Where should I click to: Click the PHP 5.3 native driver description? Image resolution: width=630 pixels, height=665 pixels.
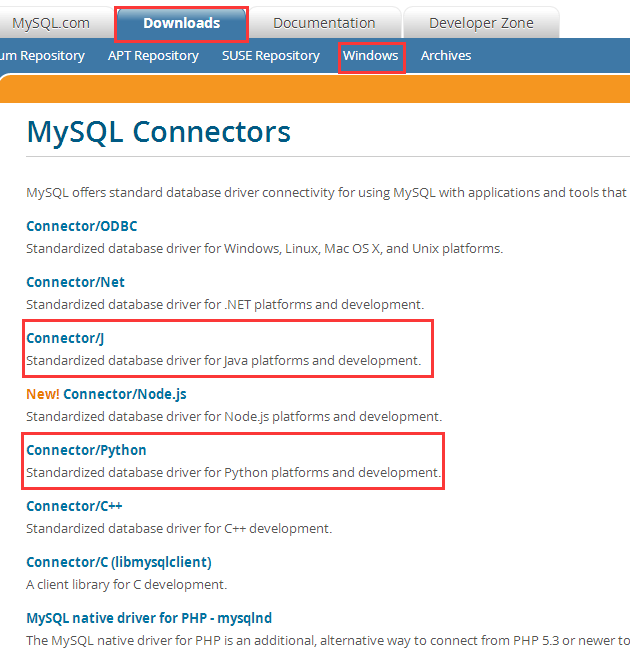point(328,640)
